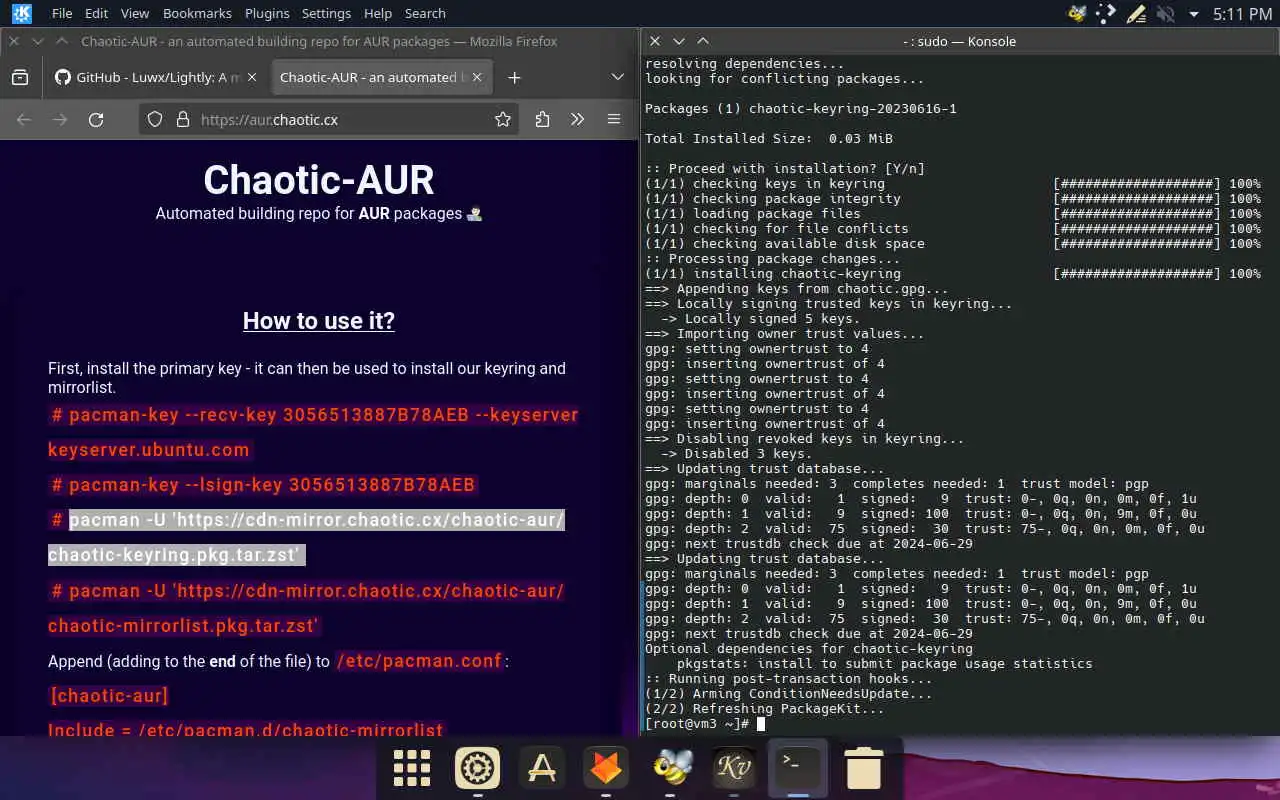Open the File menu
The height and width of the screenshot is (800, 1280).
pos(62,13)
